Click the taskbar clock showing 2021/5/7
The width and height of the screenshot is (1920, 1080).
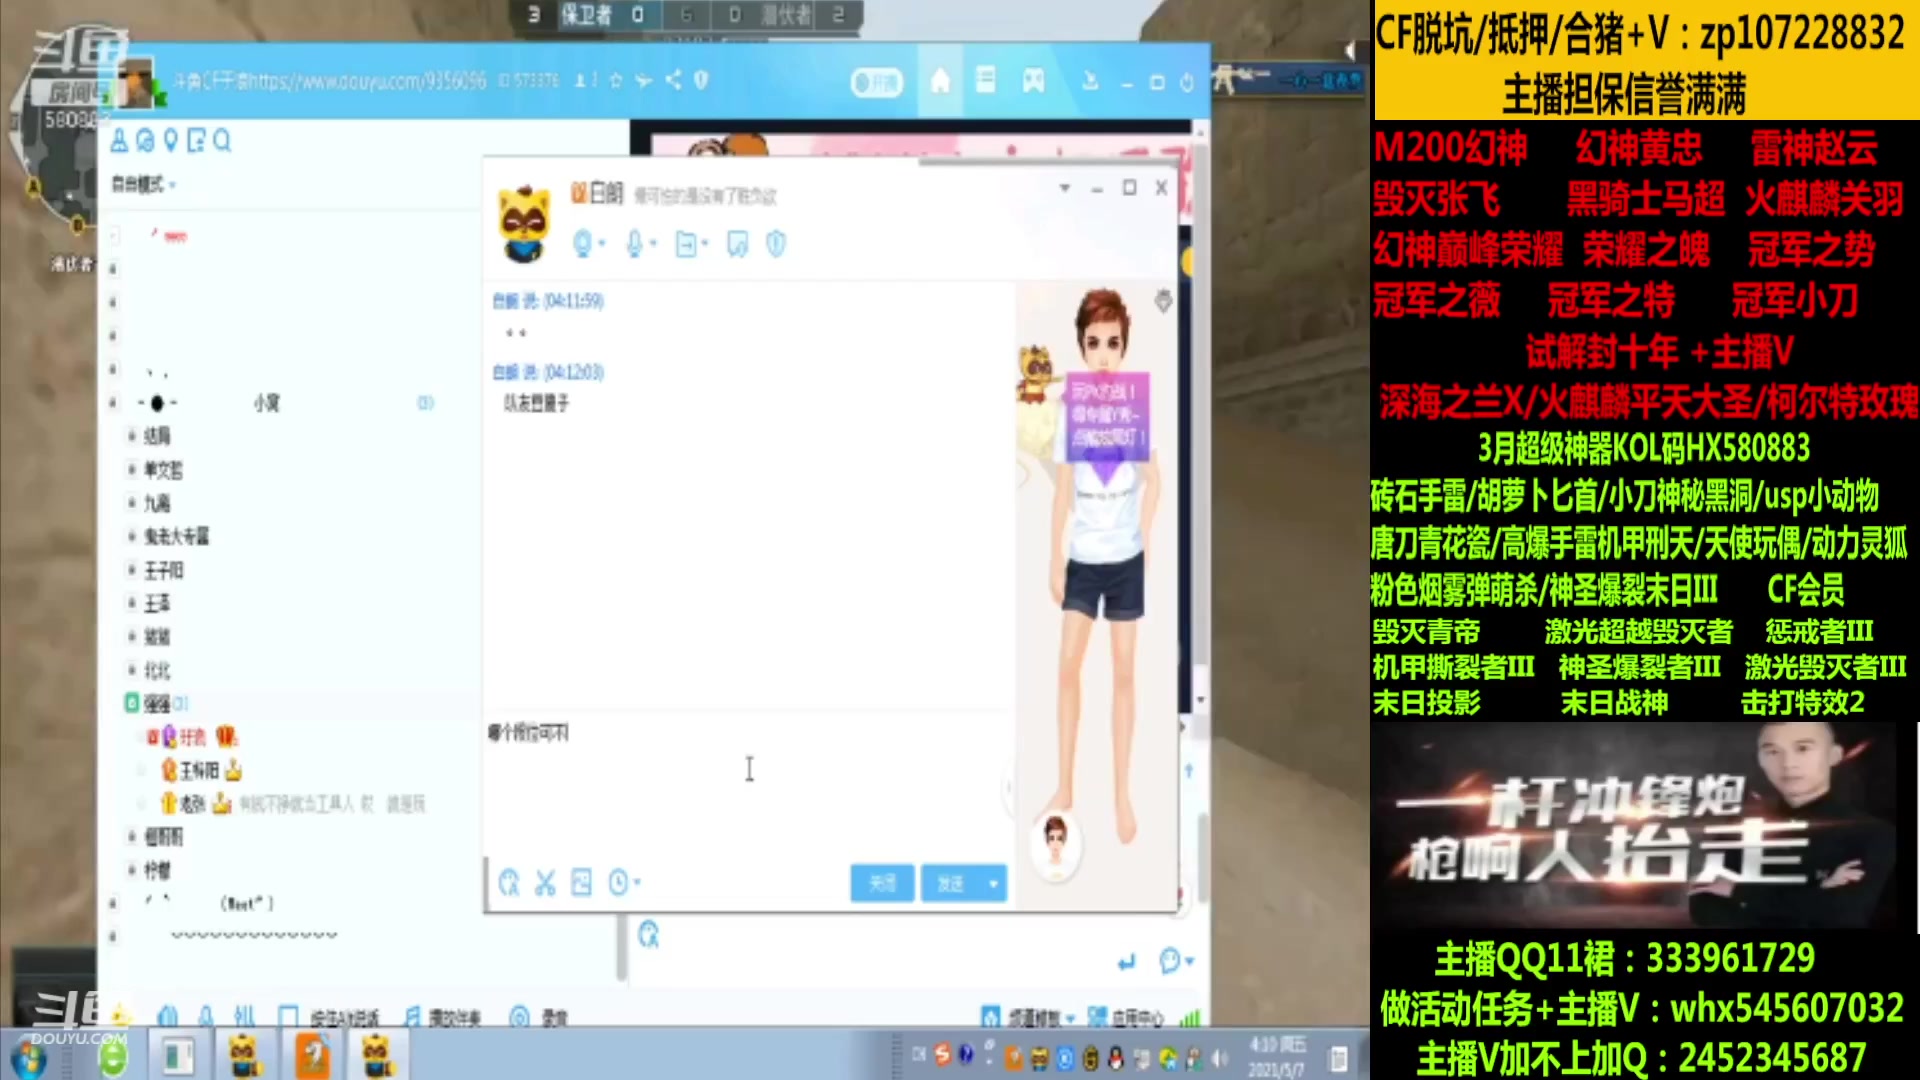click(1278, 1056)
